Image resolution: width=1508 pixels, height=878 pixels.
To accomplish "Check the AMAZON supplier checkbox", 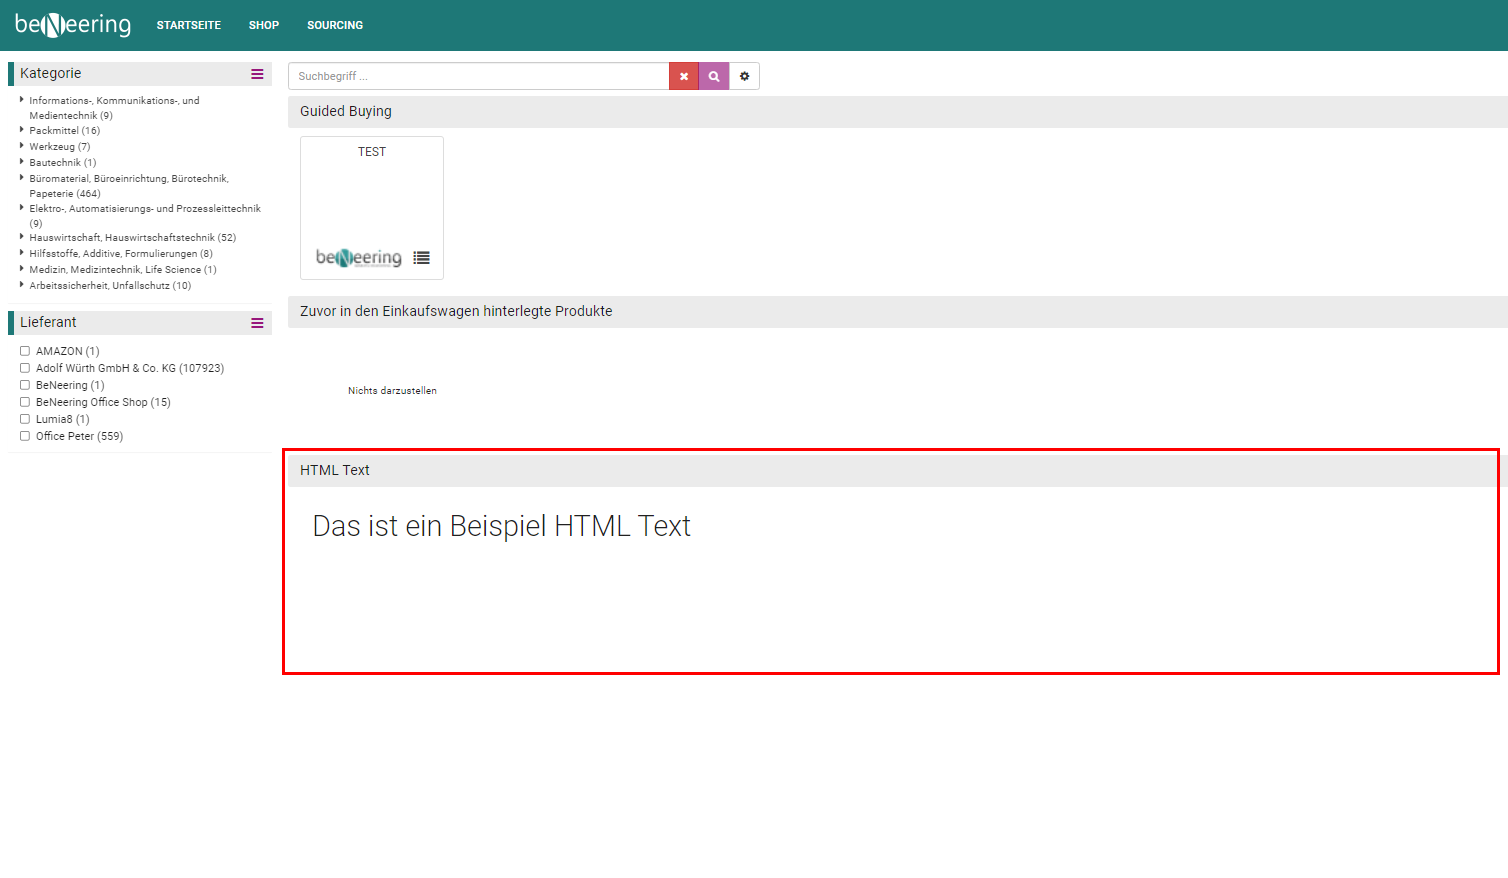I will pos(25,351).
